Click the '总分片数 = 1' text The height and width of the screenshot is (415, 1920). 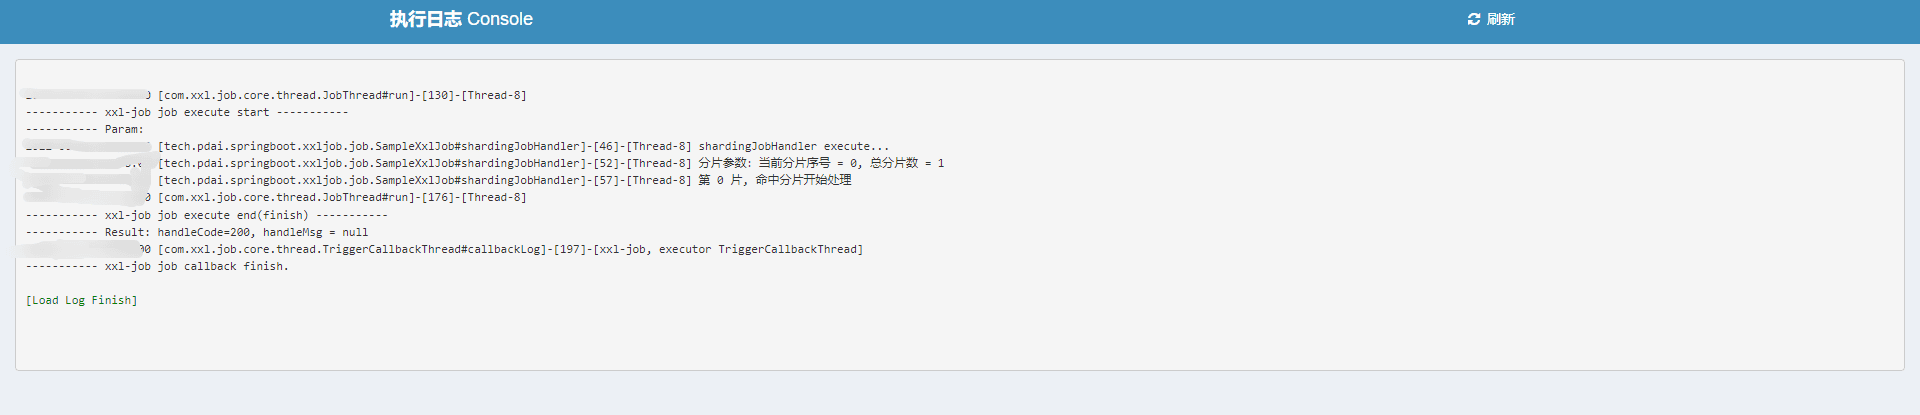click(907, 164)
